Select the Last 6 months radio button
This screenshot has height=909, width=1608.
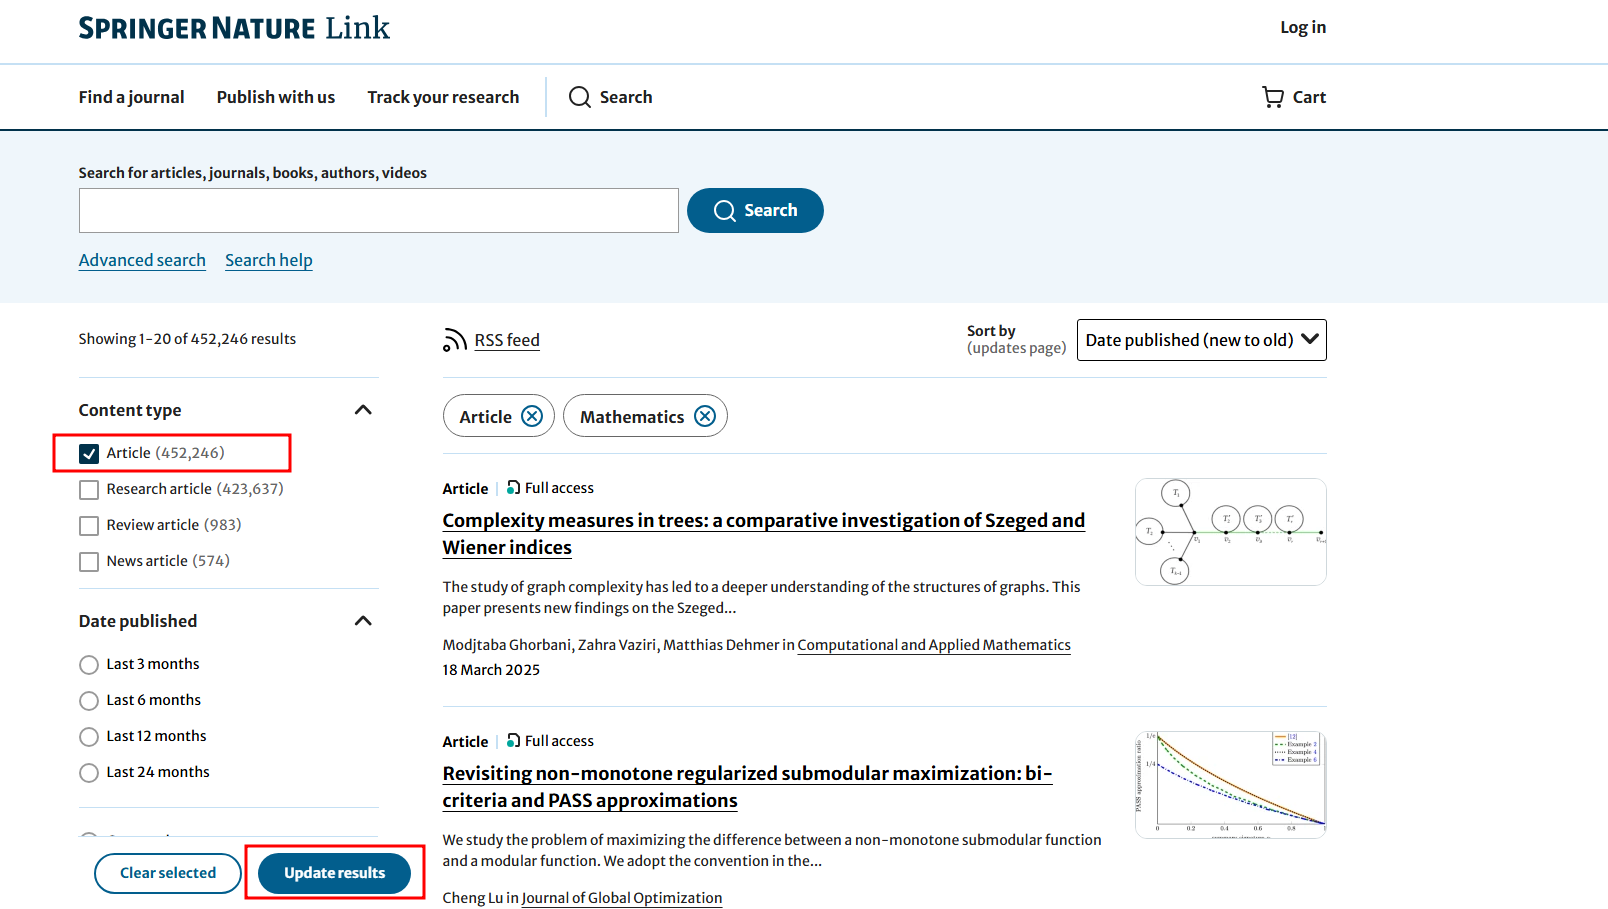89,701
